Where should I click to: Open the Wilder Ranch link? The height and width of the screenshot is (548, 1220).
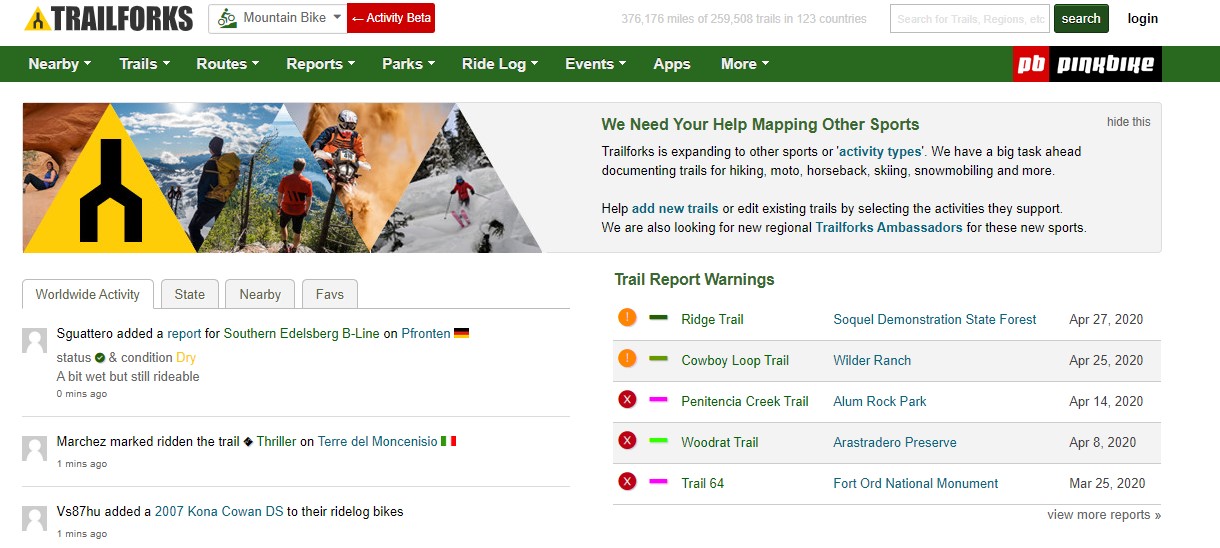[x=872, y=361]
